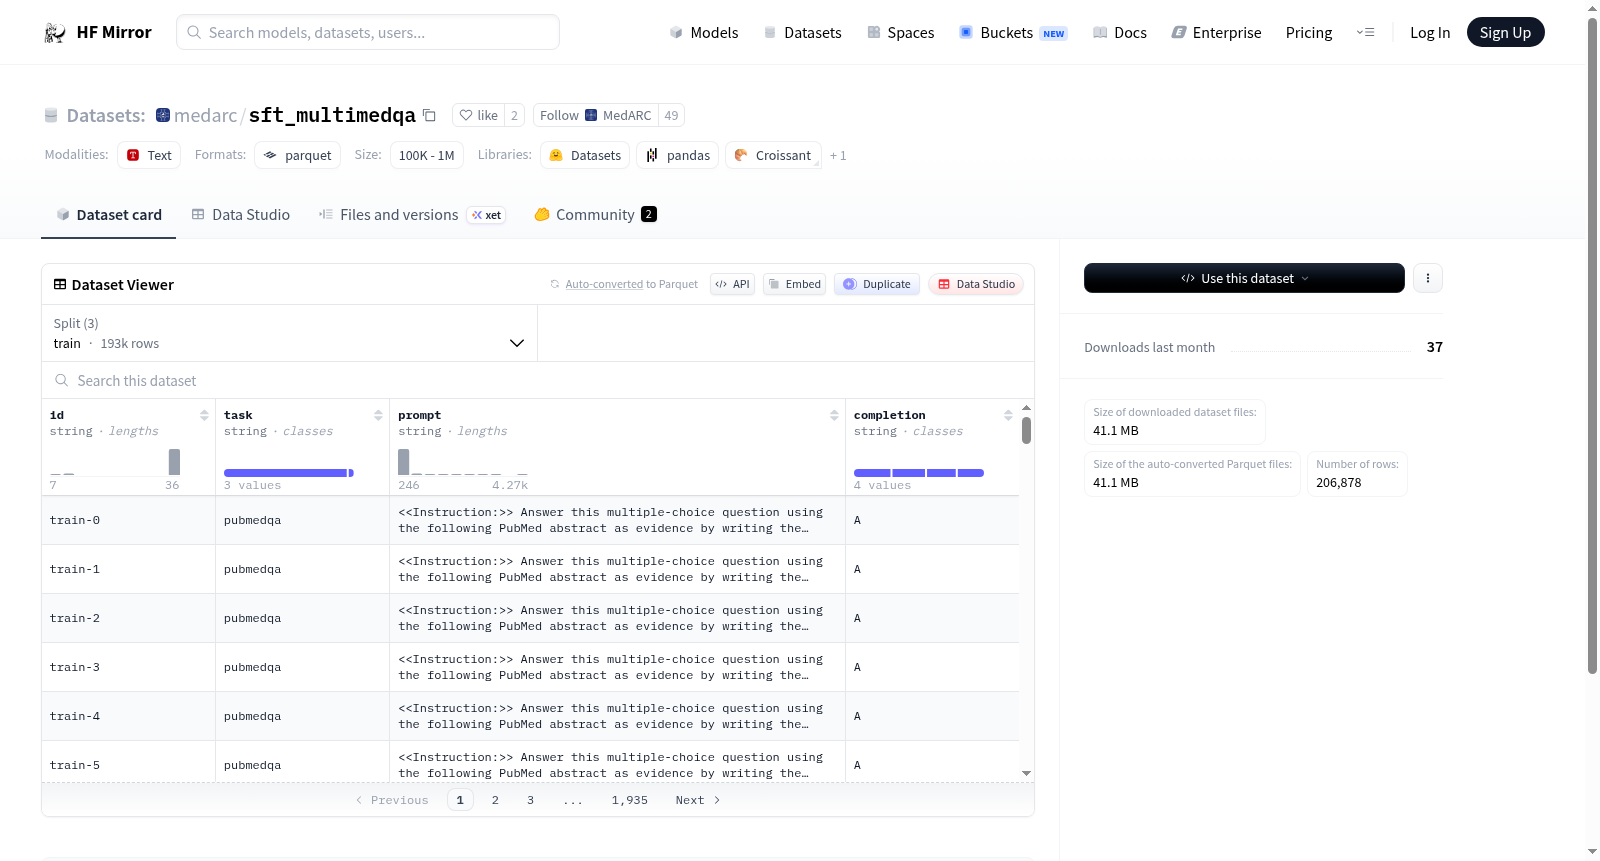This screenshot has height=861, width=1600.
Task: Switch to the Data Studio tab
Action: [x=241, y=215]
